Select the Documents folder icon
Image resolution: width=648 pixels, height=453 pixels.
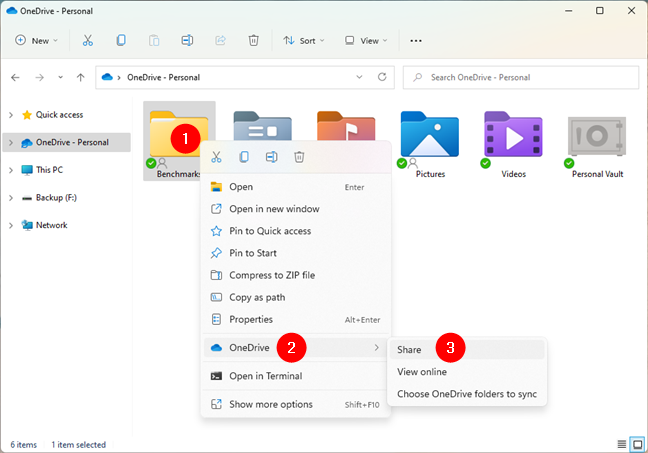[x=262, y=126]
